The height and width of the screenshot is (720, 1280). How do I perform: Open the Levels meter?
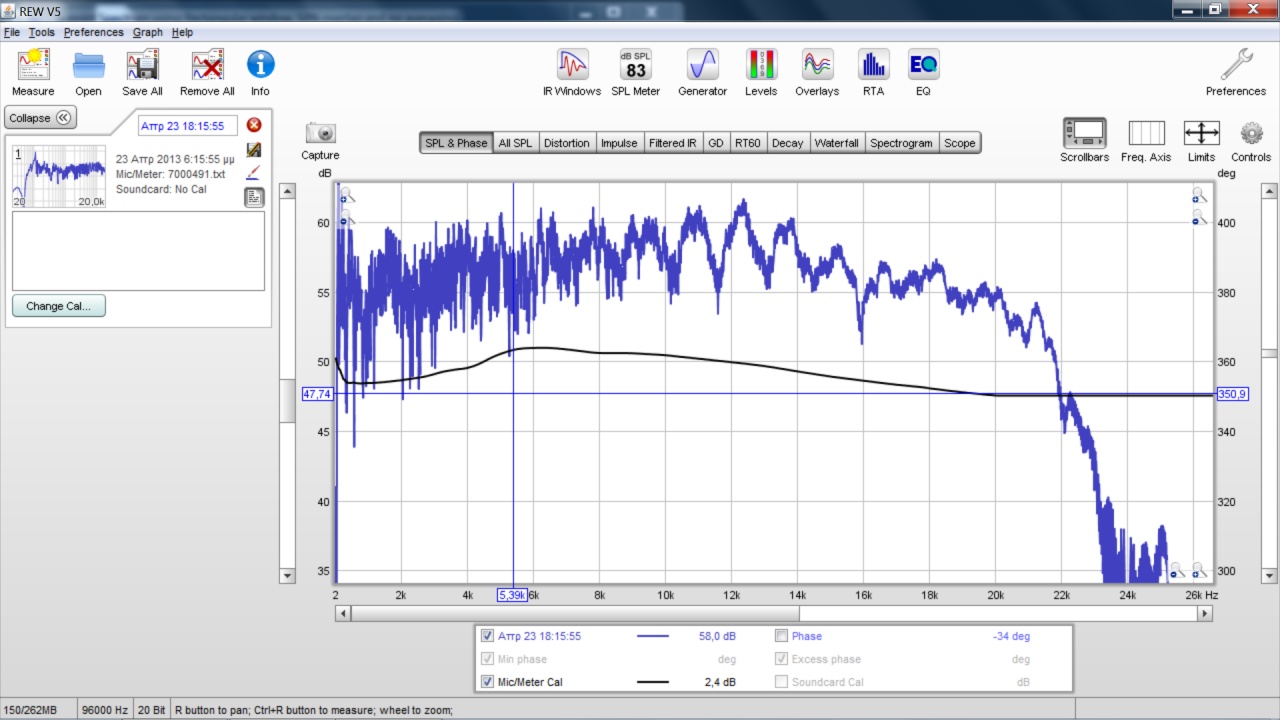point(760,66)
